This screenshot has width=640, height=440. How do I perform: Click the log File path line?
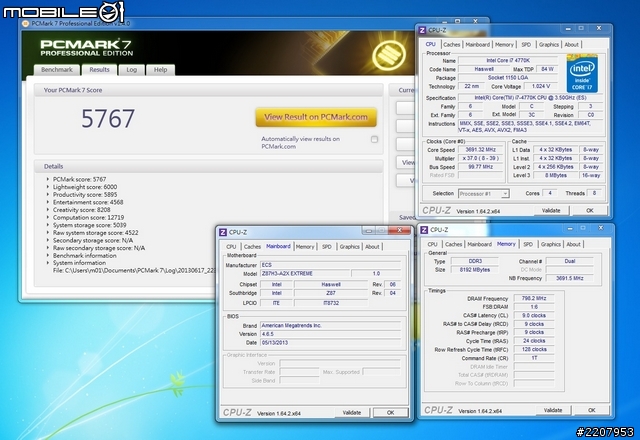click(x=134, y=271)
